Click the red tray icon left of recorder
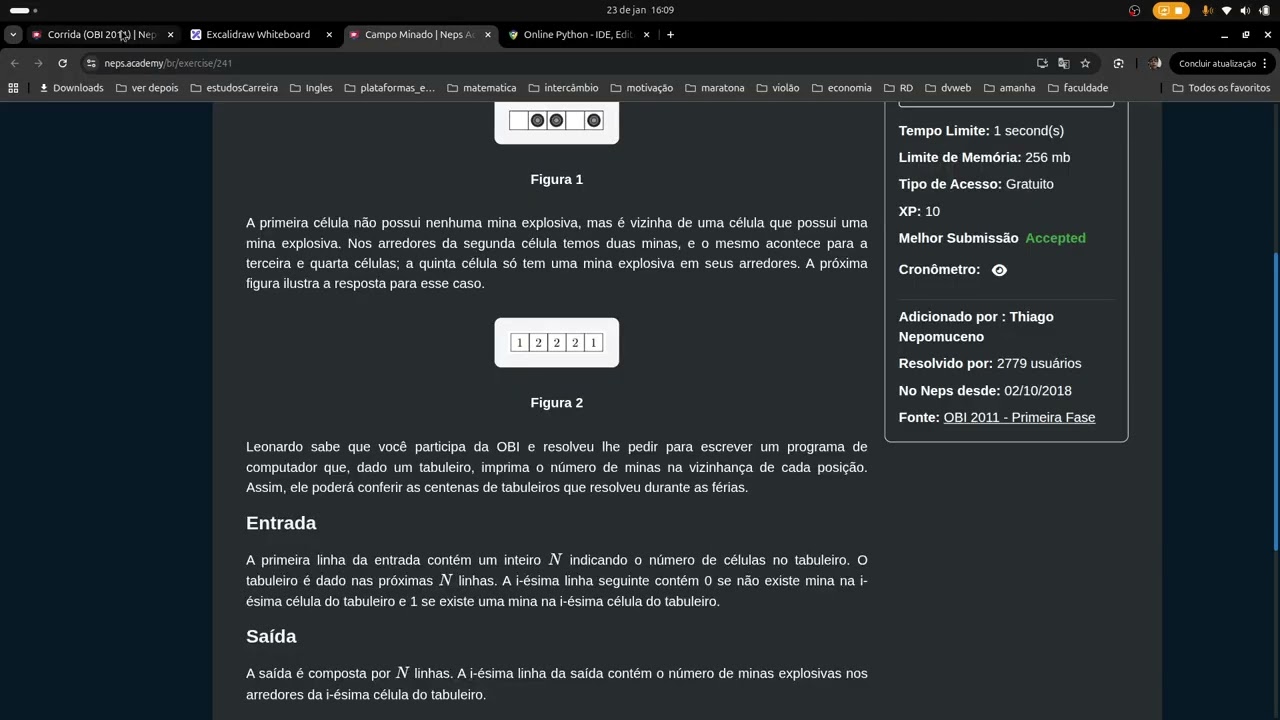Screen dimensions: 1280x720 point(1134,10)
